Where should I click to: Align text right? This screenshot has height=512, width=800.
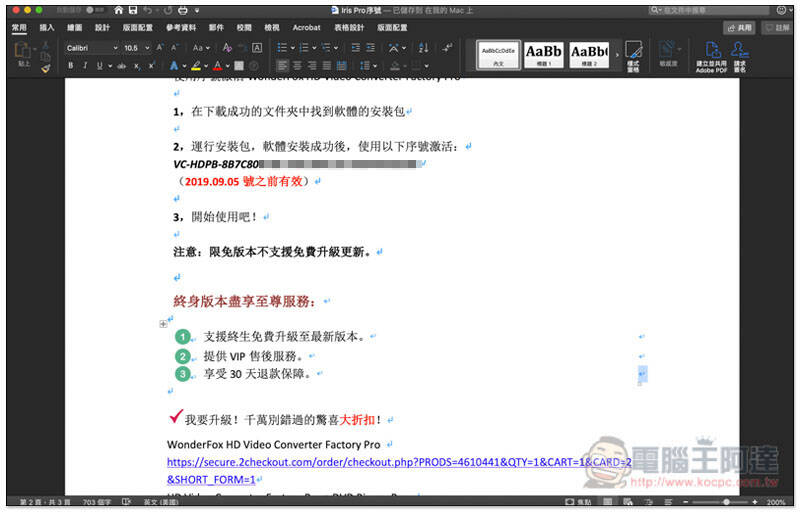click(x=312, y=65)
